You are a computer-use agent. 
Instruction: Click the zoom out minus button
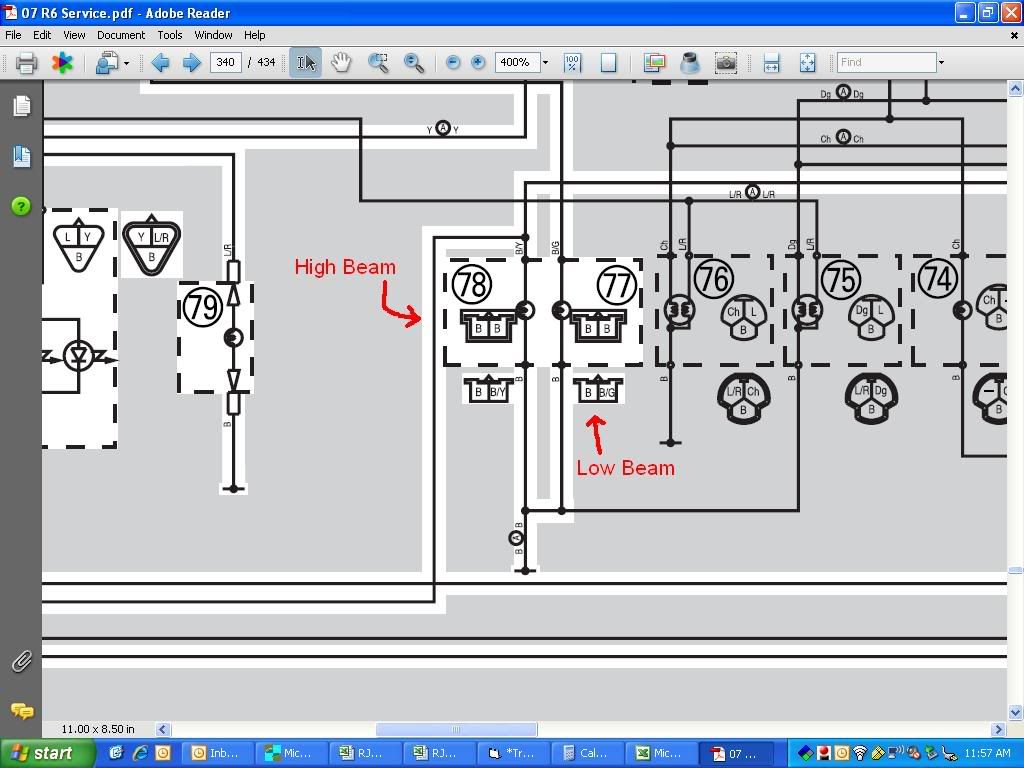tap(453, 63)
